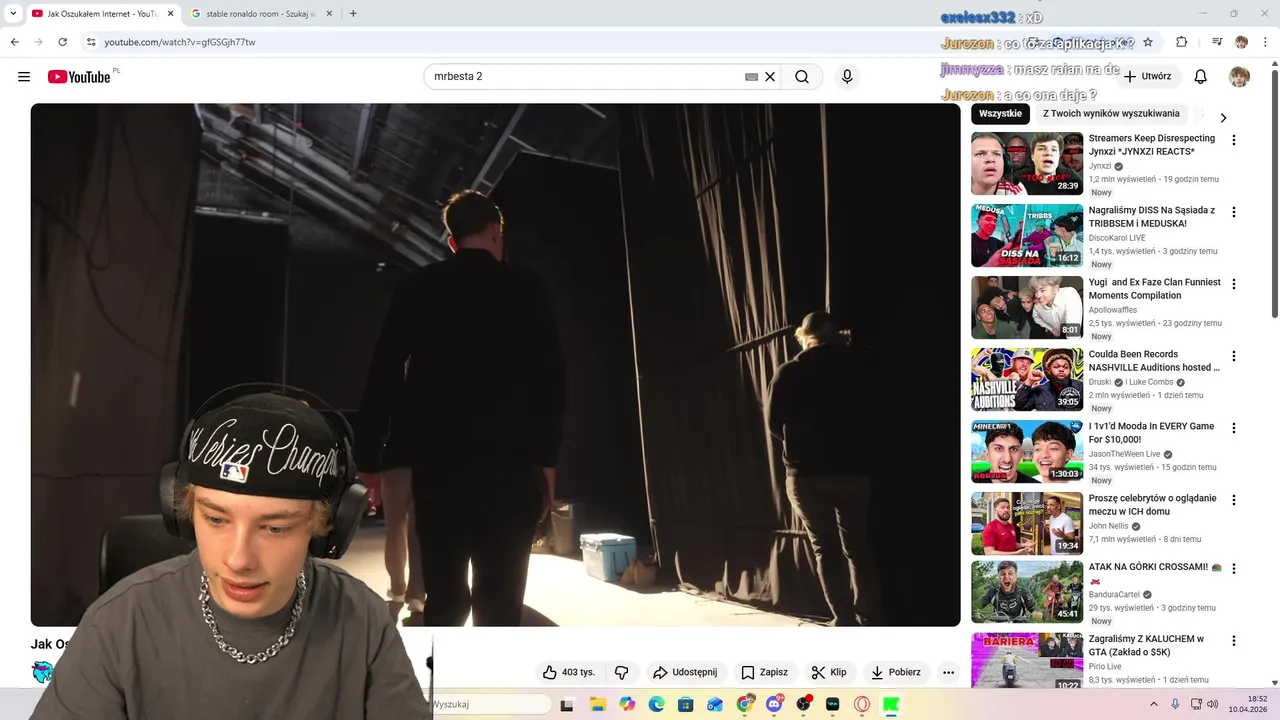Click the address bar URL
Image resolution: width=1280 pixels, height=720 pixels.
(180, 42)
